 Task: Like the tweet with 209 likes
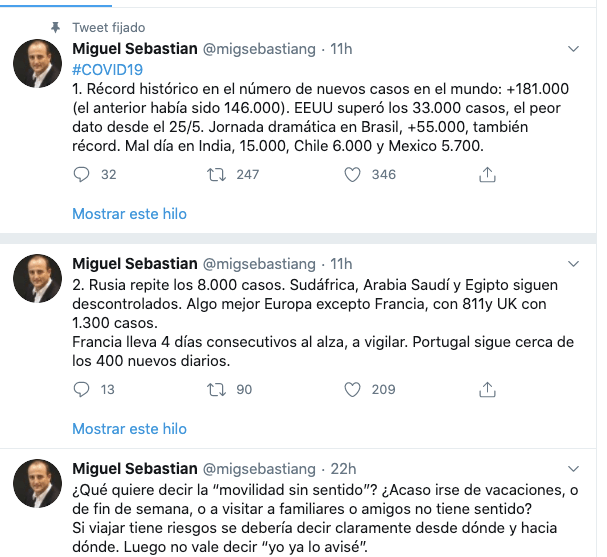pyautogui.click(x=352, y=389)
